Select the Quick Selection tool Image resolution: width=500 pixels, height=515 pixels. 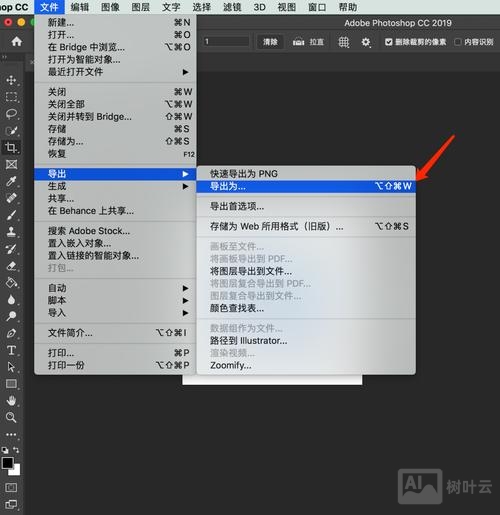pyautogui.click(x=11, y=131)
